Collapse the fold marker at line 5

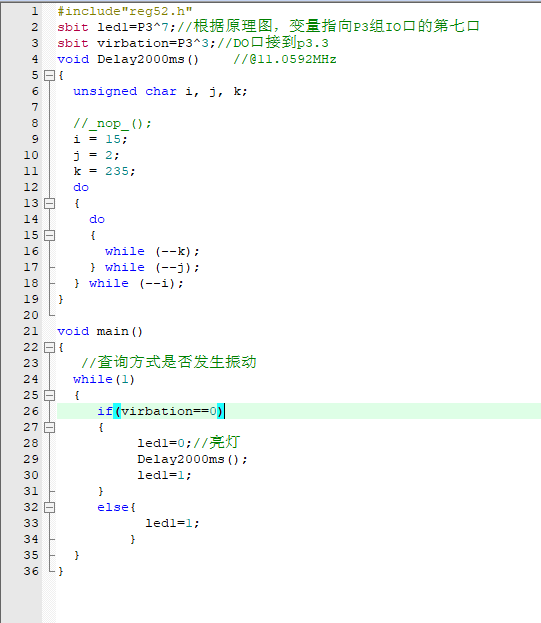49,75
